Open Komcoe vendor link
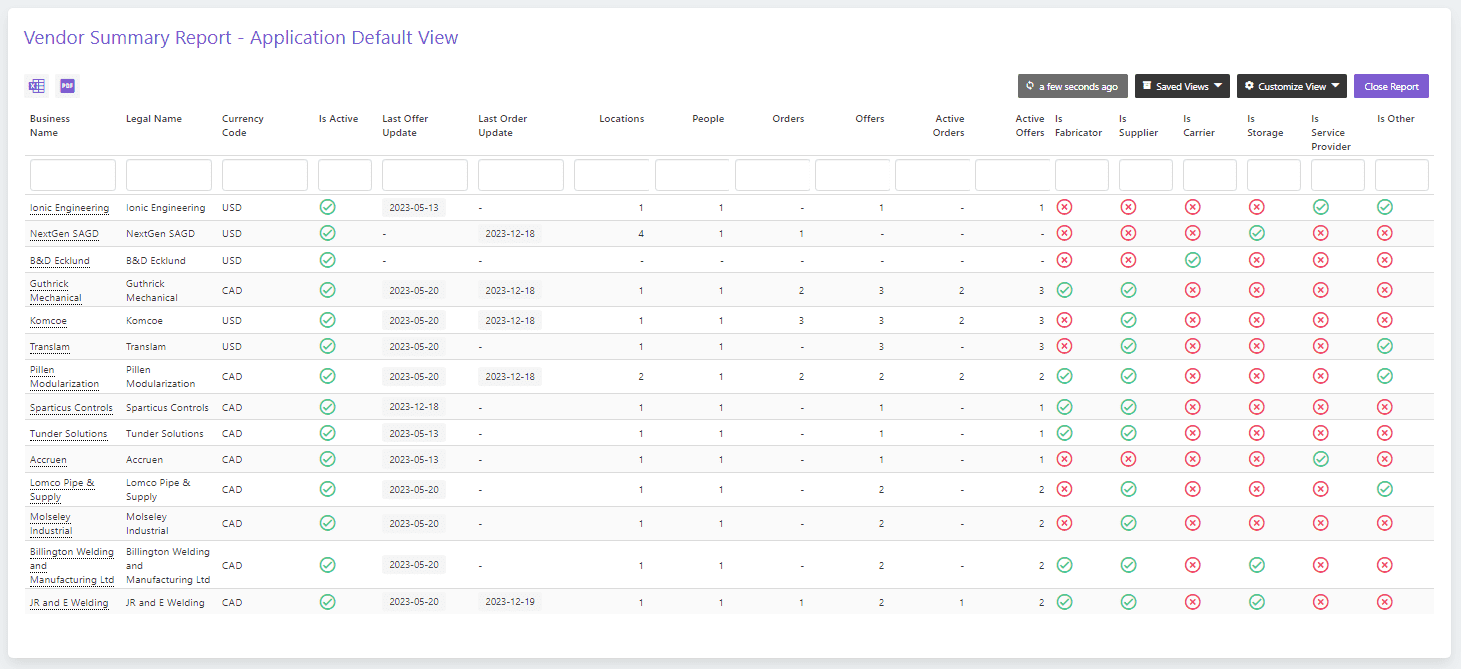The height and width of the screenshot is (669, 1461). [48, 321]
